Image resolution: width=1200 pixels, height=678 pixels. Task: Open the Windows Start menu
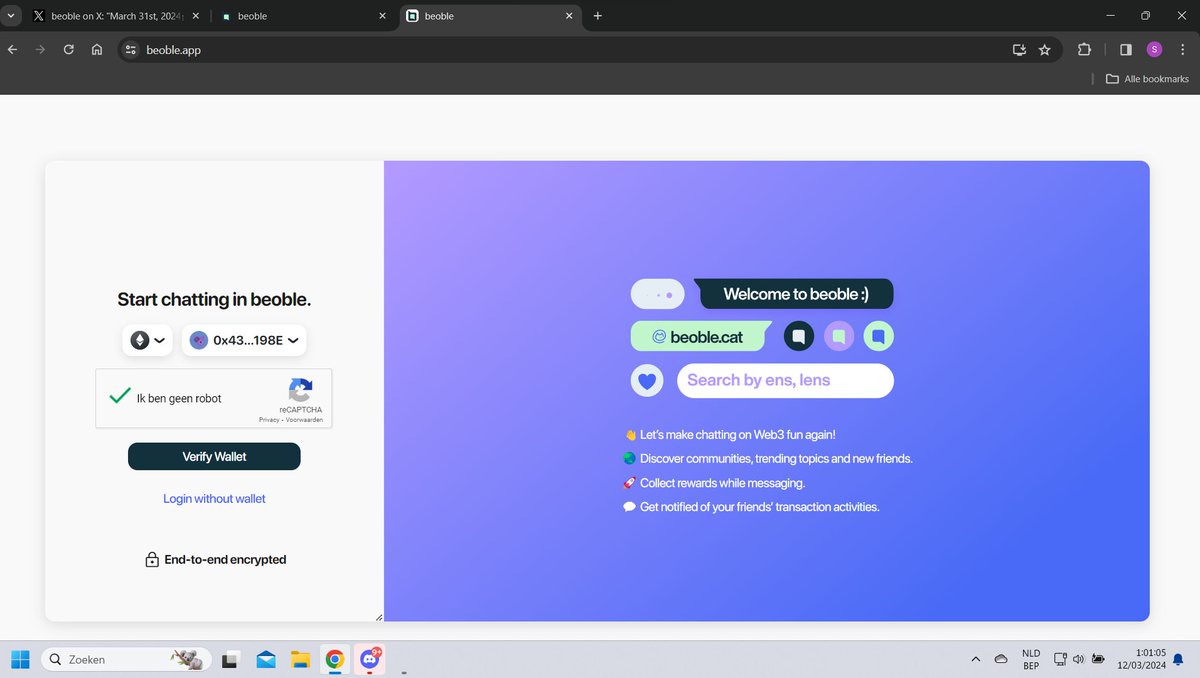[20, 659]
